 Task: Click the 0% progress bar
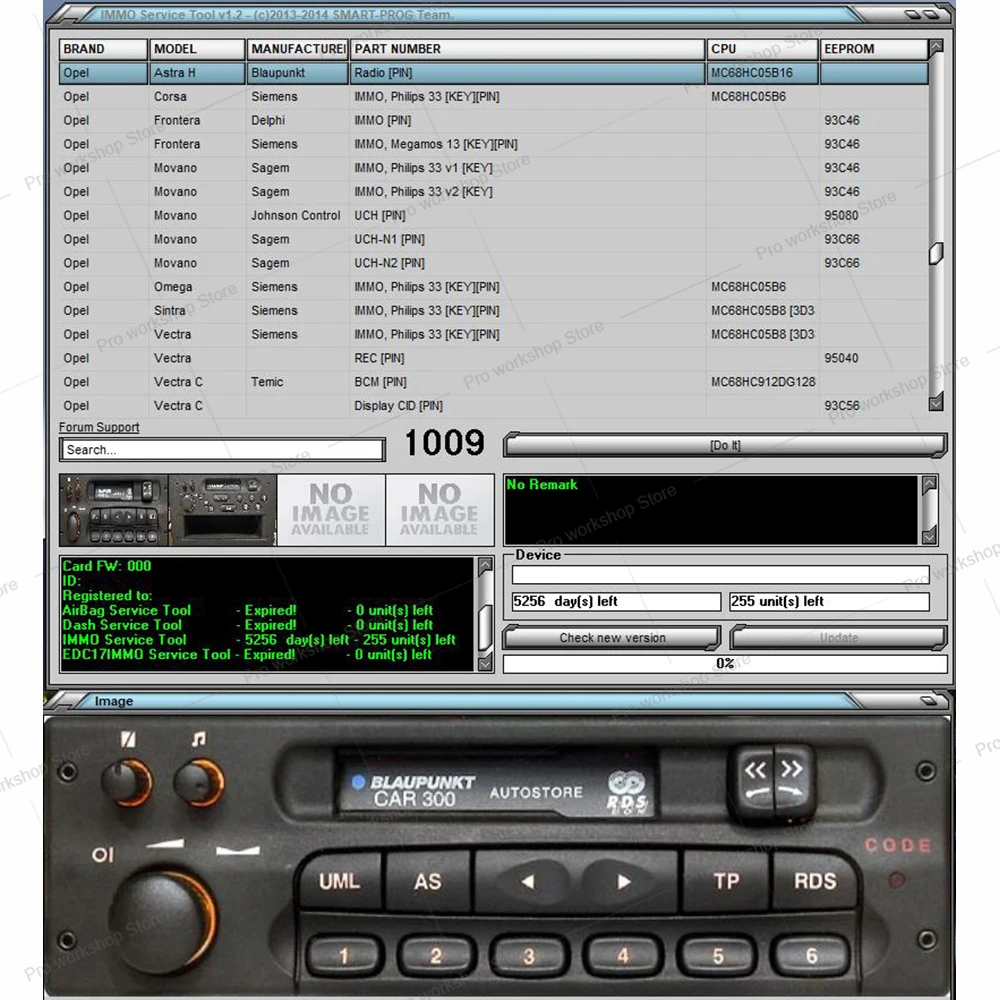[x=725, y=663]
